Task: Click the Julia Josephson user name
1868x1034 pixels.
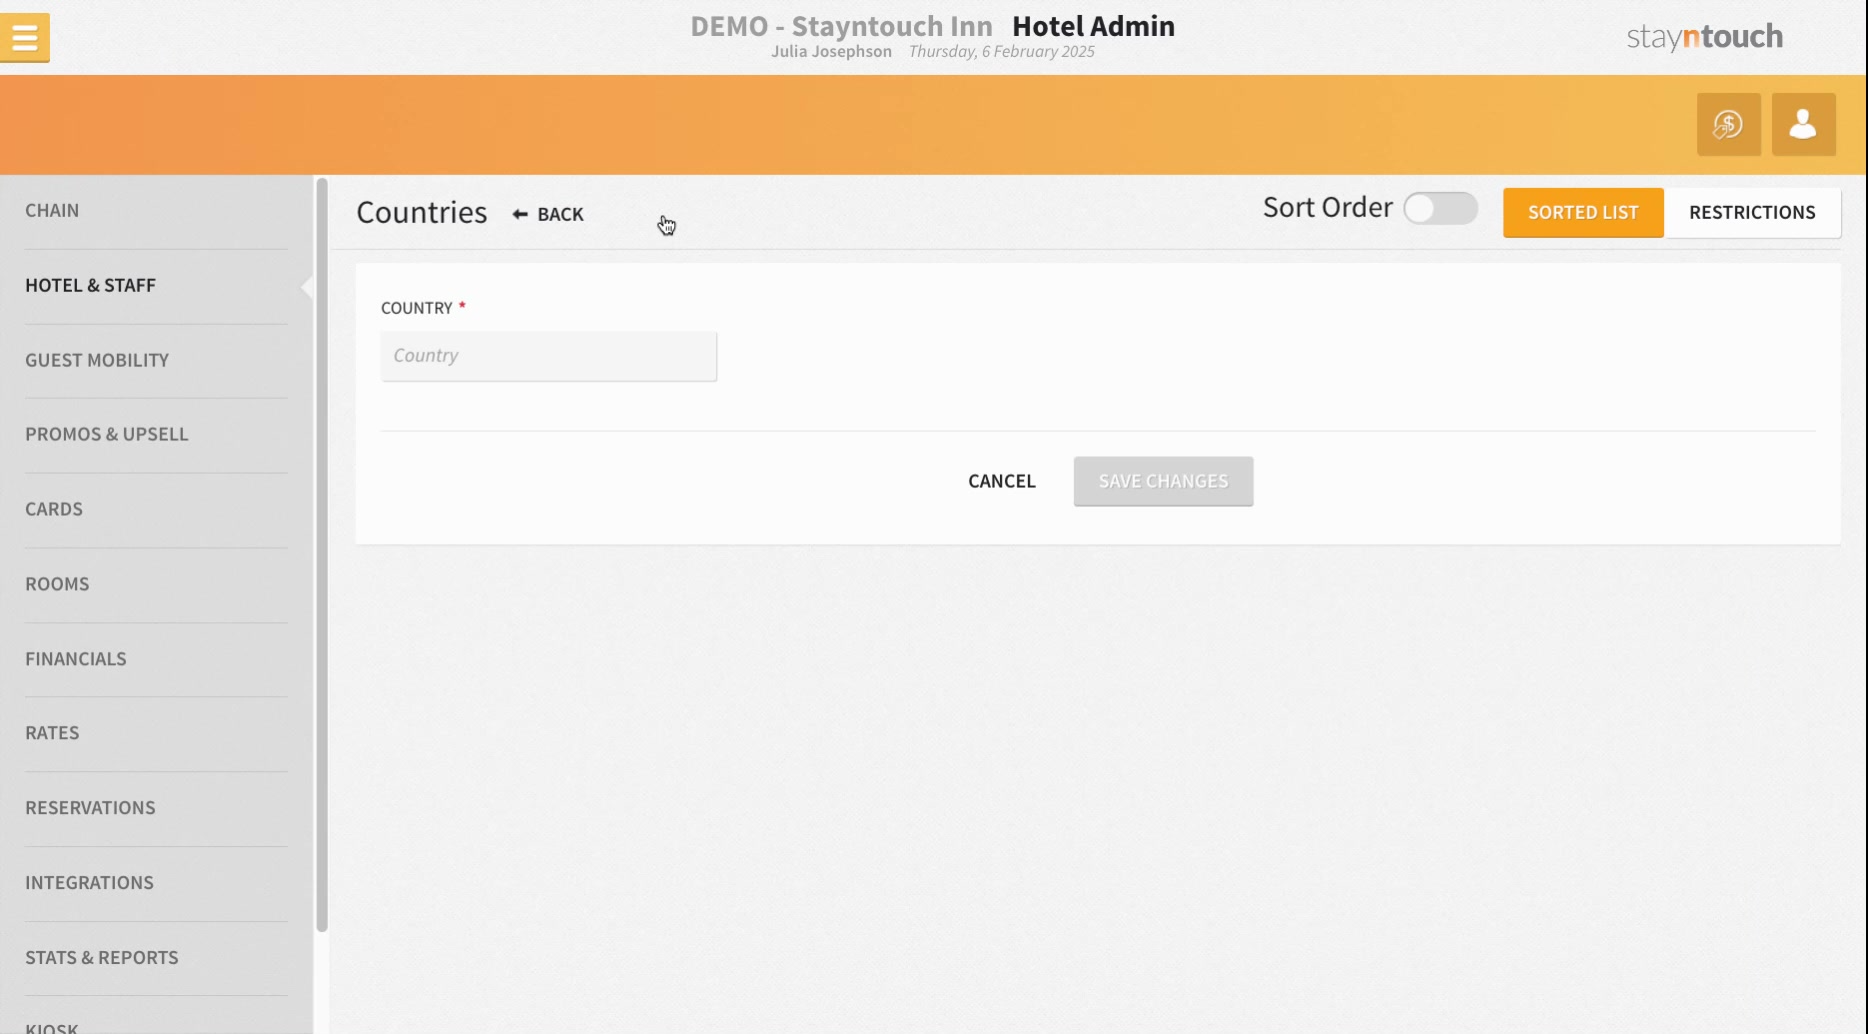Action: pyautogui.click(x=831, y=51)
